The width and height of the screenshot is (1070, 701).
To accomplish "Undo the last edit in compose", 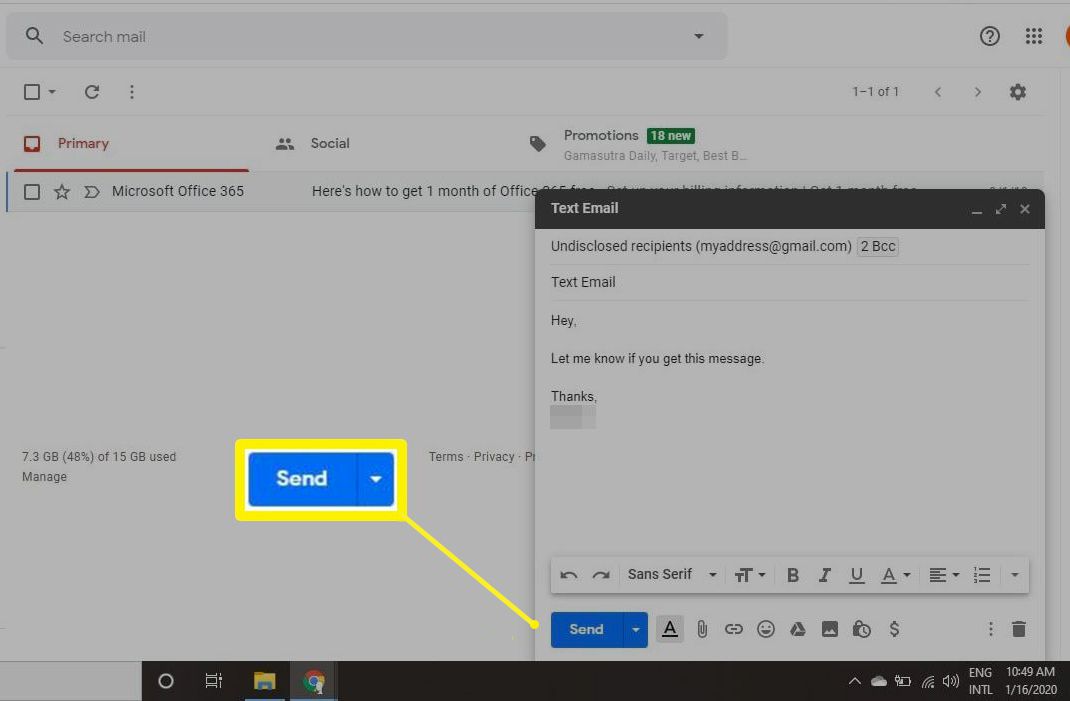I will (568, 575).
